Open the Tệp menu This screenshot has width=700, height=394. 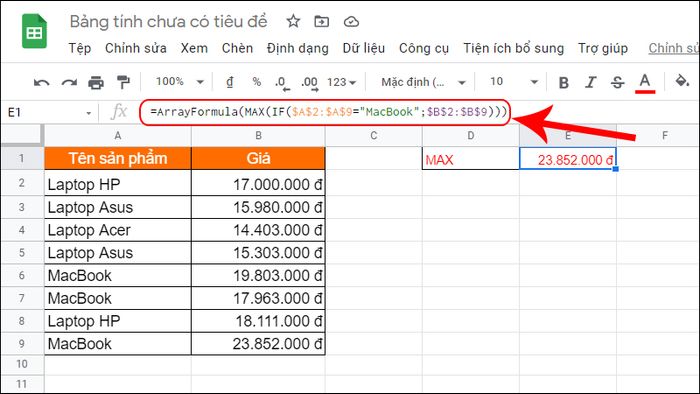click(79, 48)
